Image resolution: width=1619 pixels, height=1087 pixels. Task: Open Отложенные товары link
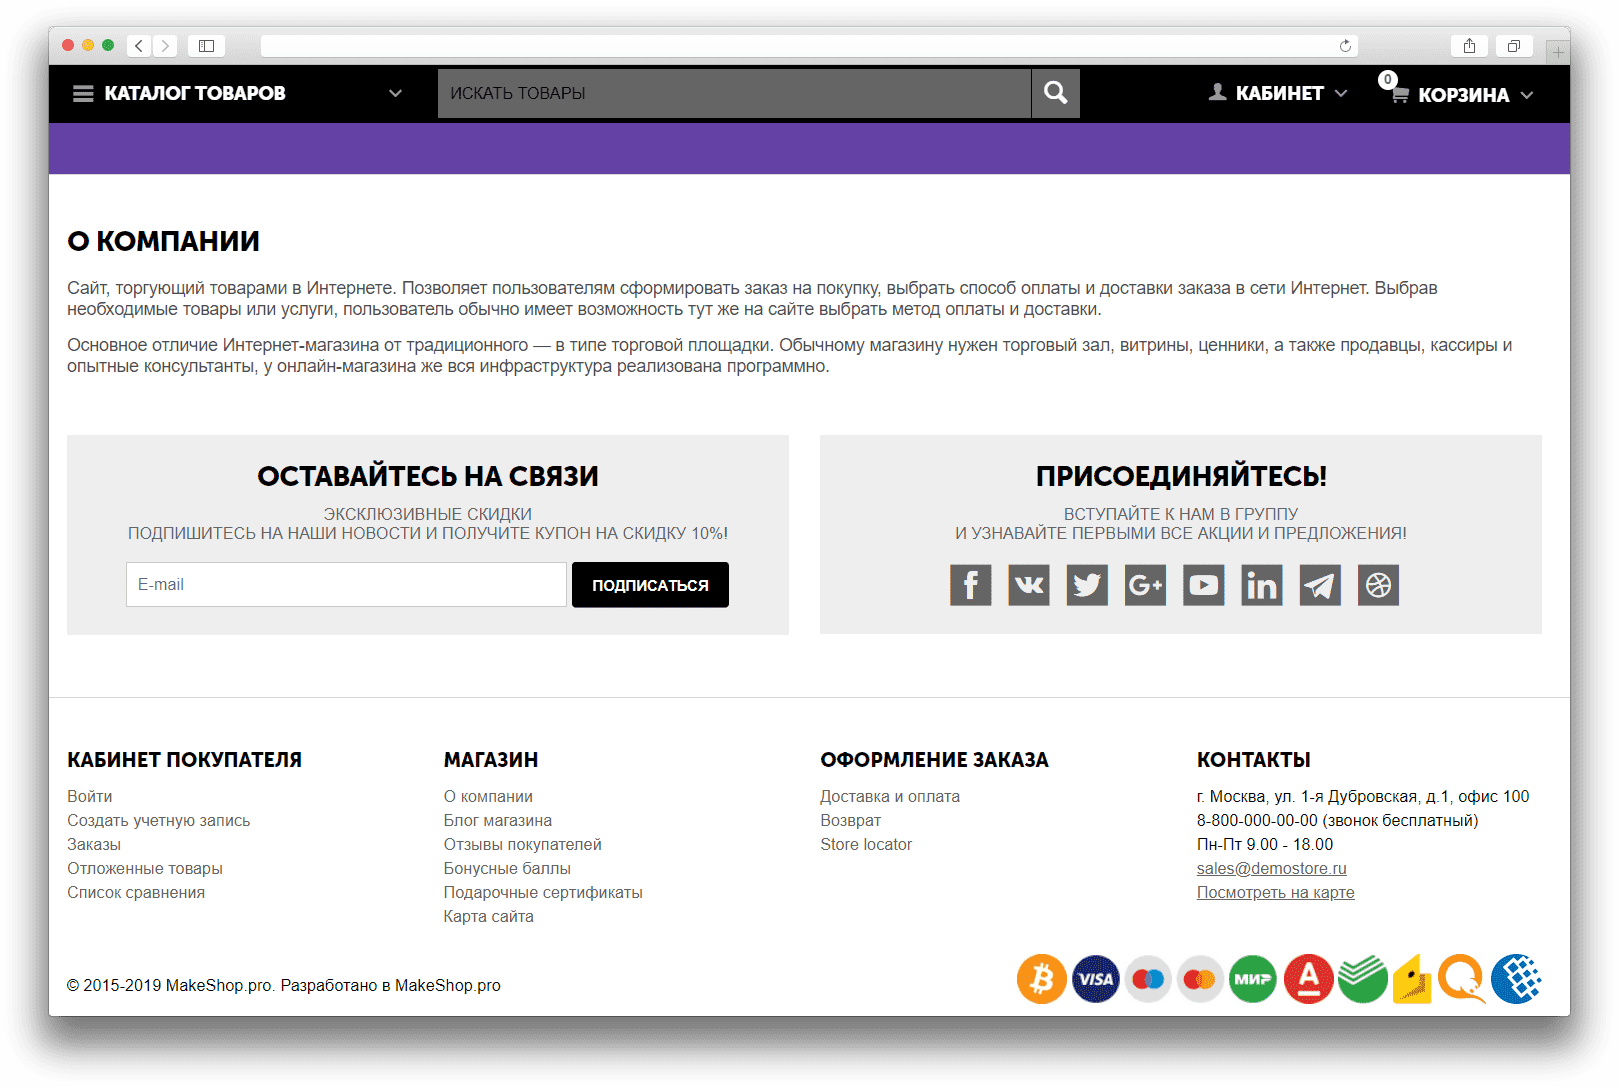pyautogui.click(x=145, y=868)
